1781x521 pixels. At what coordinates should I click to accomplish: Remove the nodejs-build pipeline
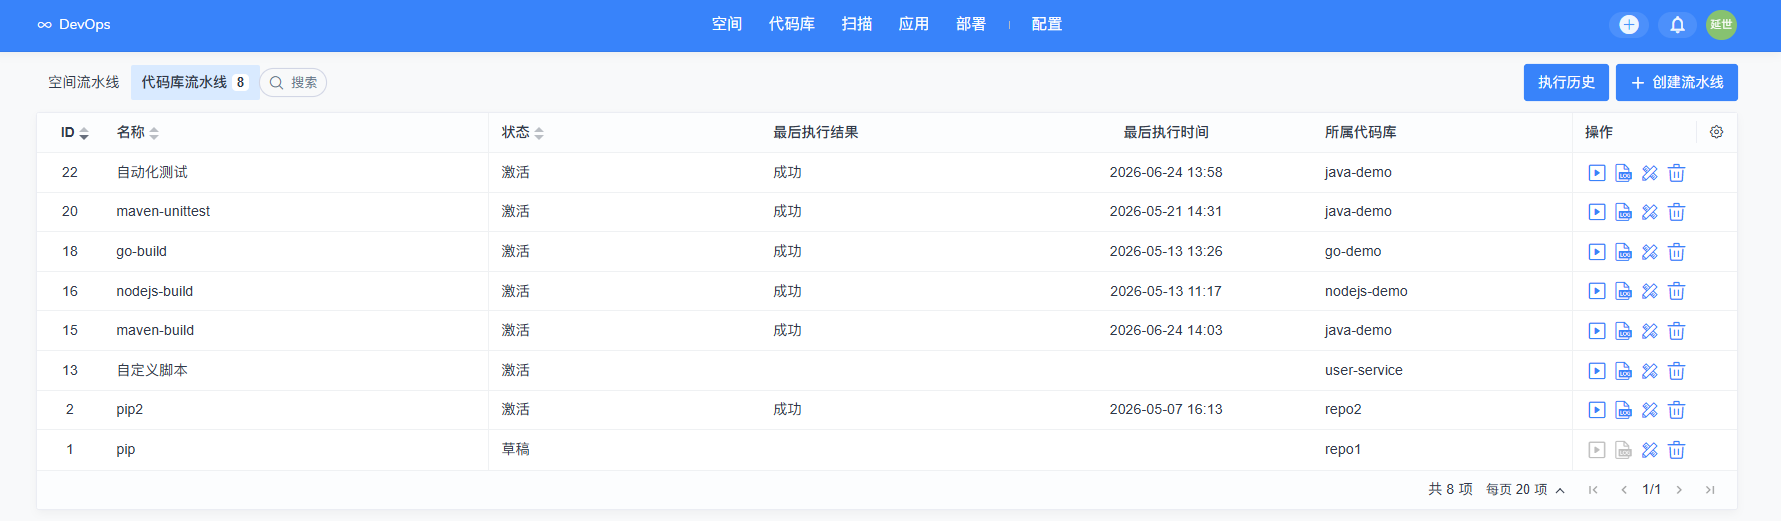click(x=1677, y=291)
